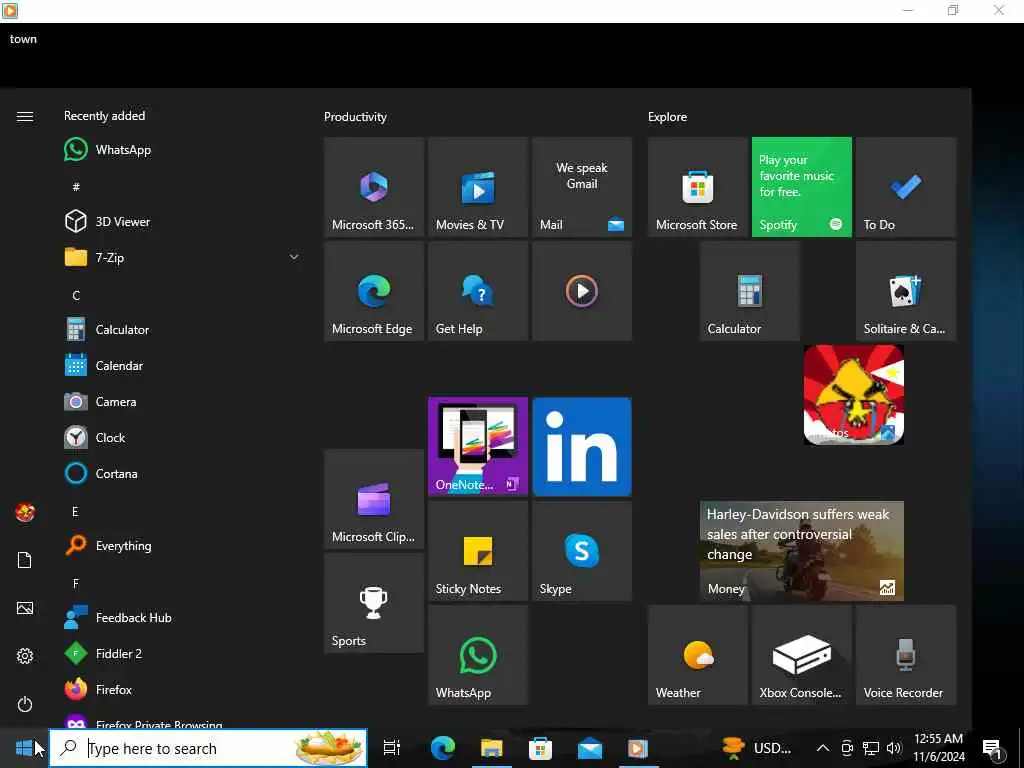Click the Power button in Start sidebar
Viewport: 1024px width, 768px height.
[25, 704]
